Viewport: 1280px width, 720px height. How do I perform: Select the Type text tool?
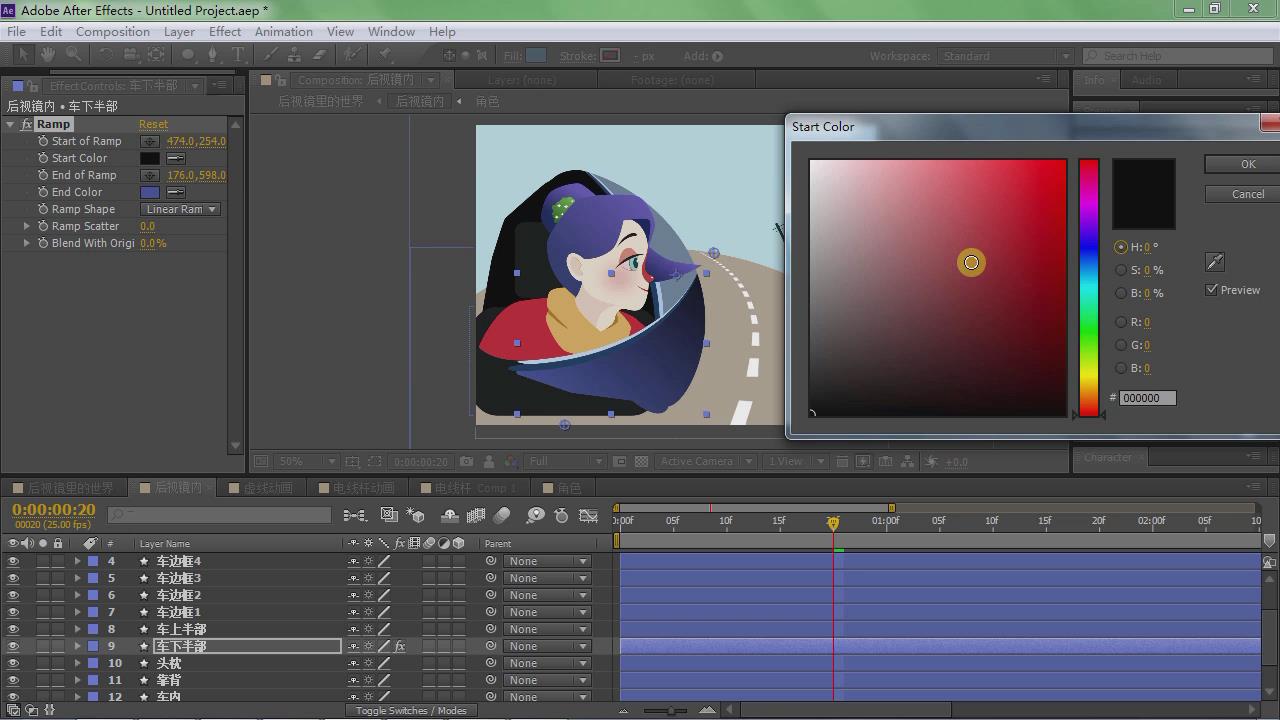(237, 55)
